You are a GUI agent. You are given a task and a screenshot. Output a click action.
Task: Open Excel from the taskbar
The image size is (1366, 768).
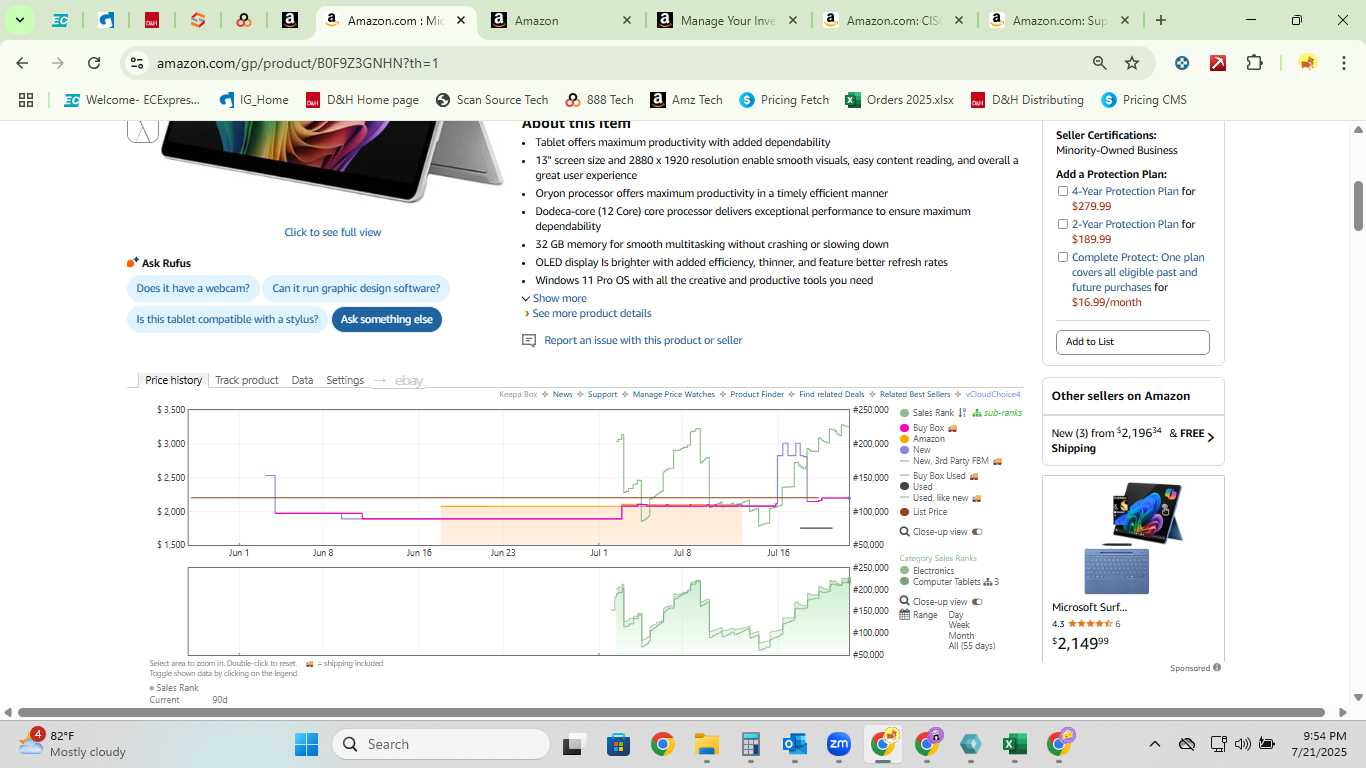point(1014,744)
